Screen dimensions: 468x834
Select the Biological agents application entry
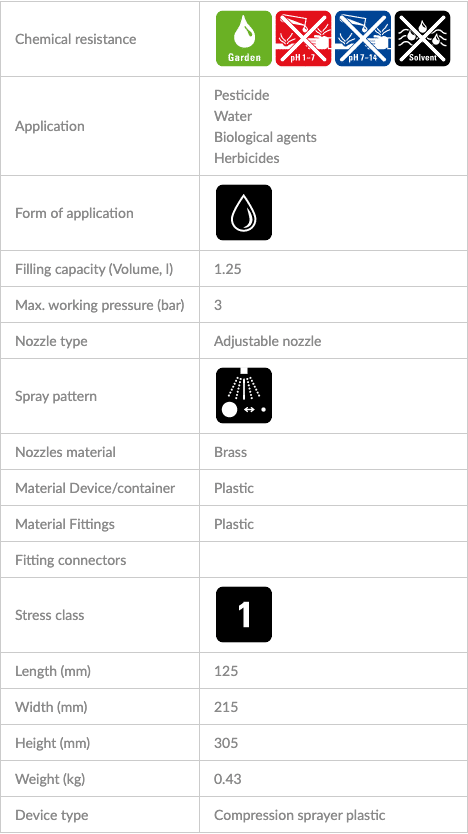click(x=265, y=137)
